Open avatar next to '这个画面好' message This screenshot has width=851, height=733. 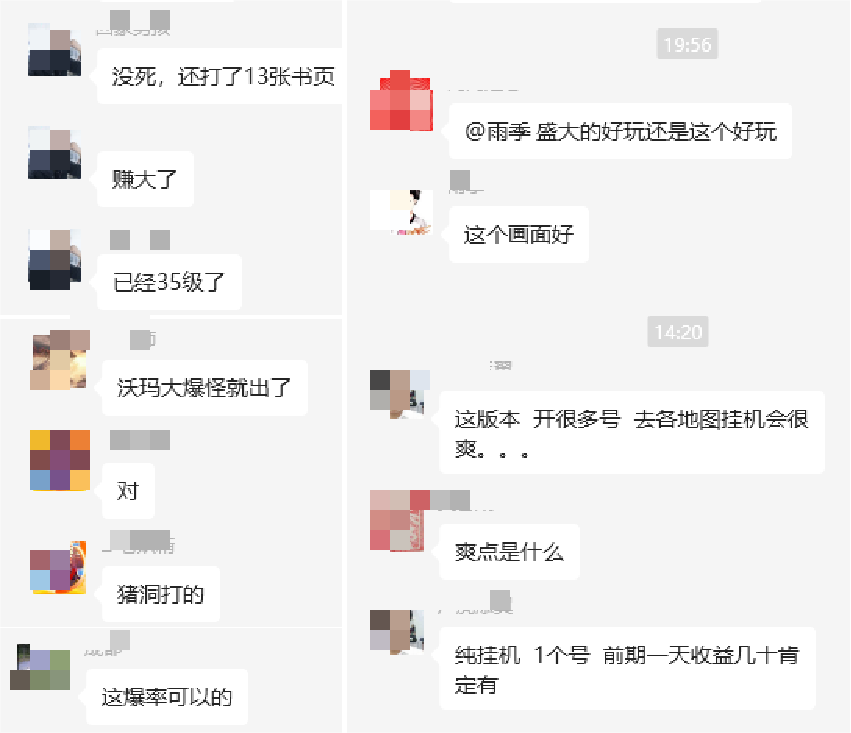coord(402,212)
